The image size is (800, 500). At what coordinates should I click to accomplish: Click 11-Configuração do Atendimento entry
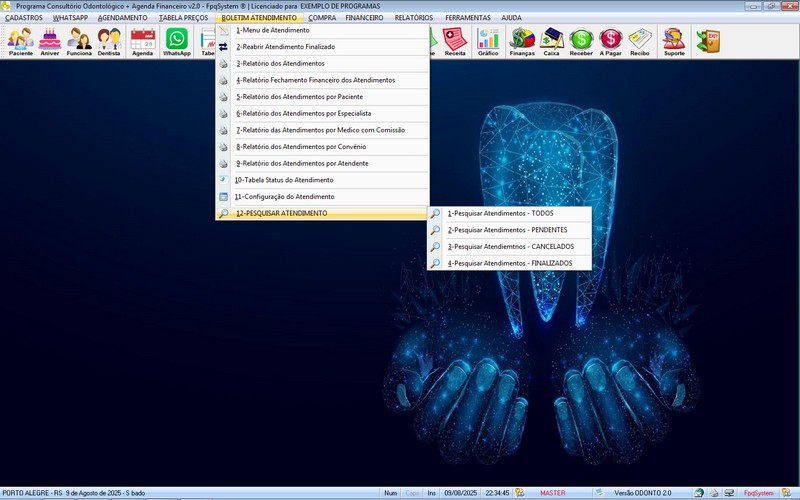(284, 197)
